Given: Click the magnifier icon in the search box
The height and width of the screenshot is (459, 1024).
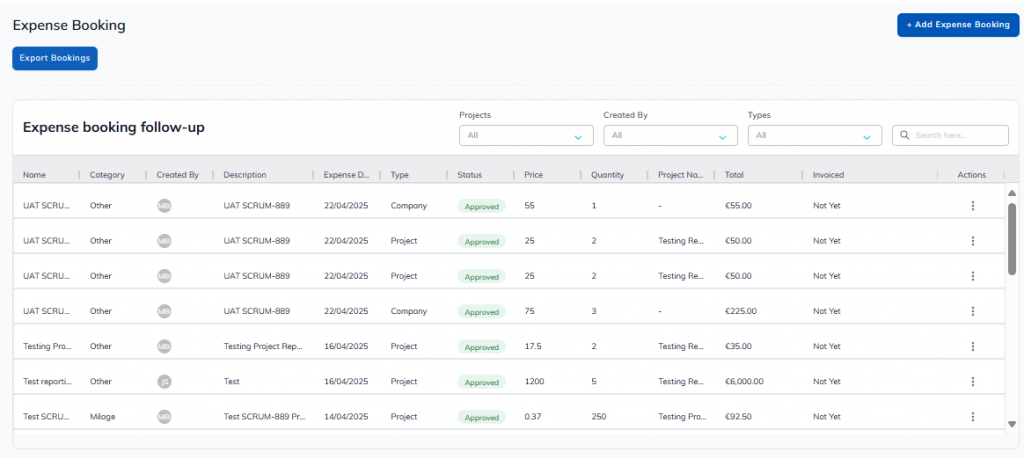Looking at the screenshot, I should click(903, 135).
